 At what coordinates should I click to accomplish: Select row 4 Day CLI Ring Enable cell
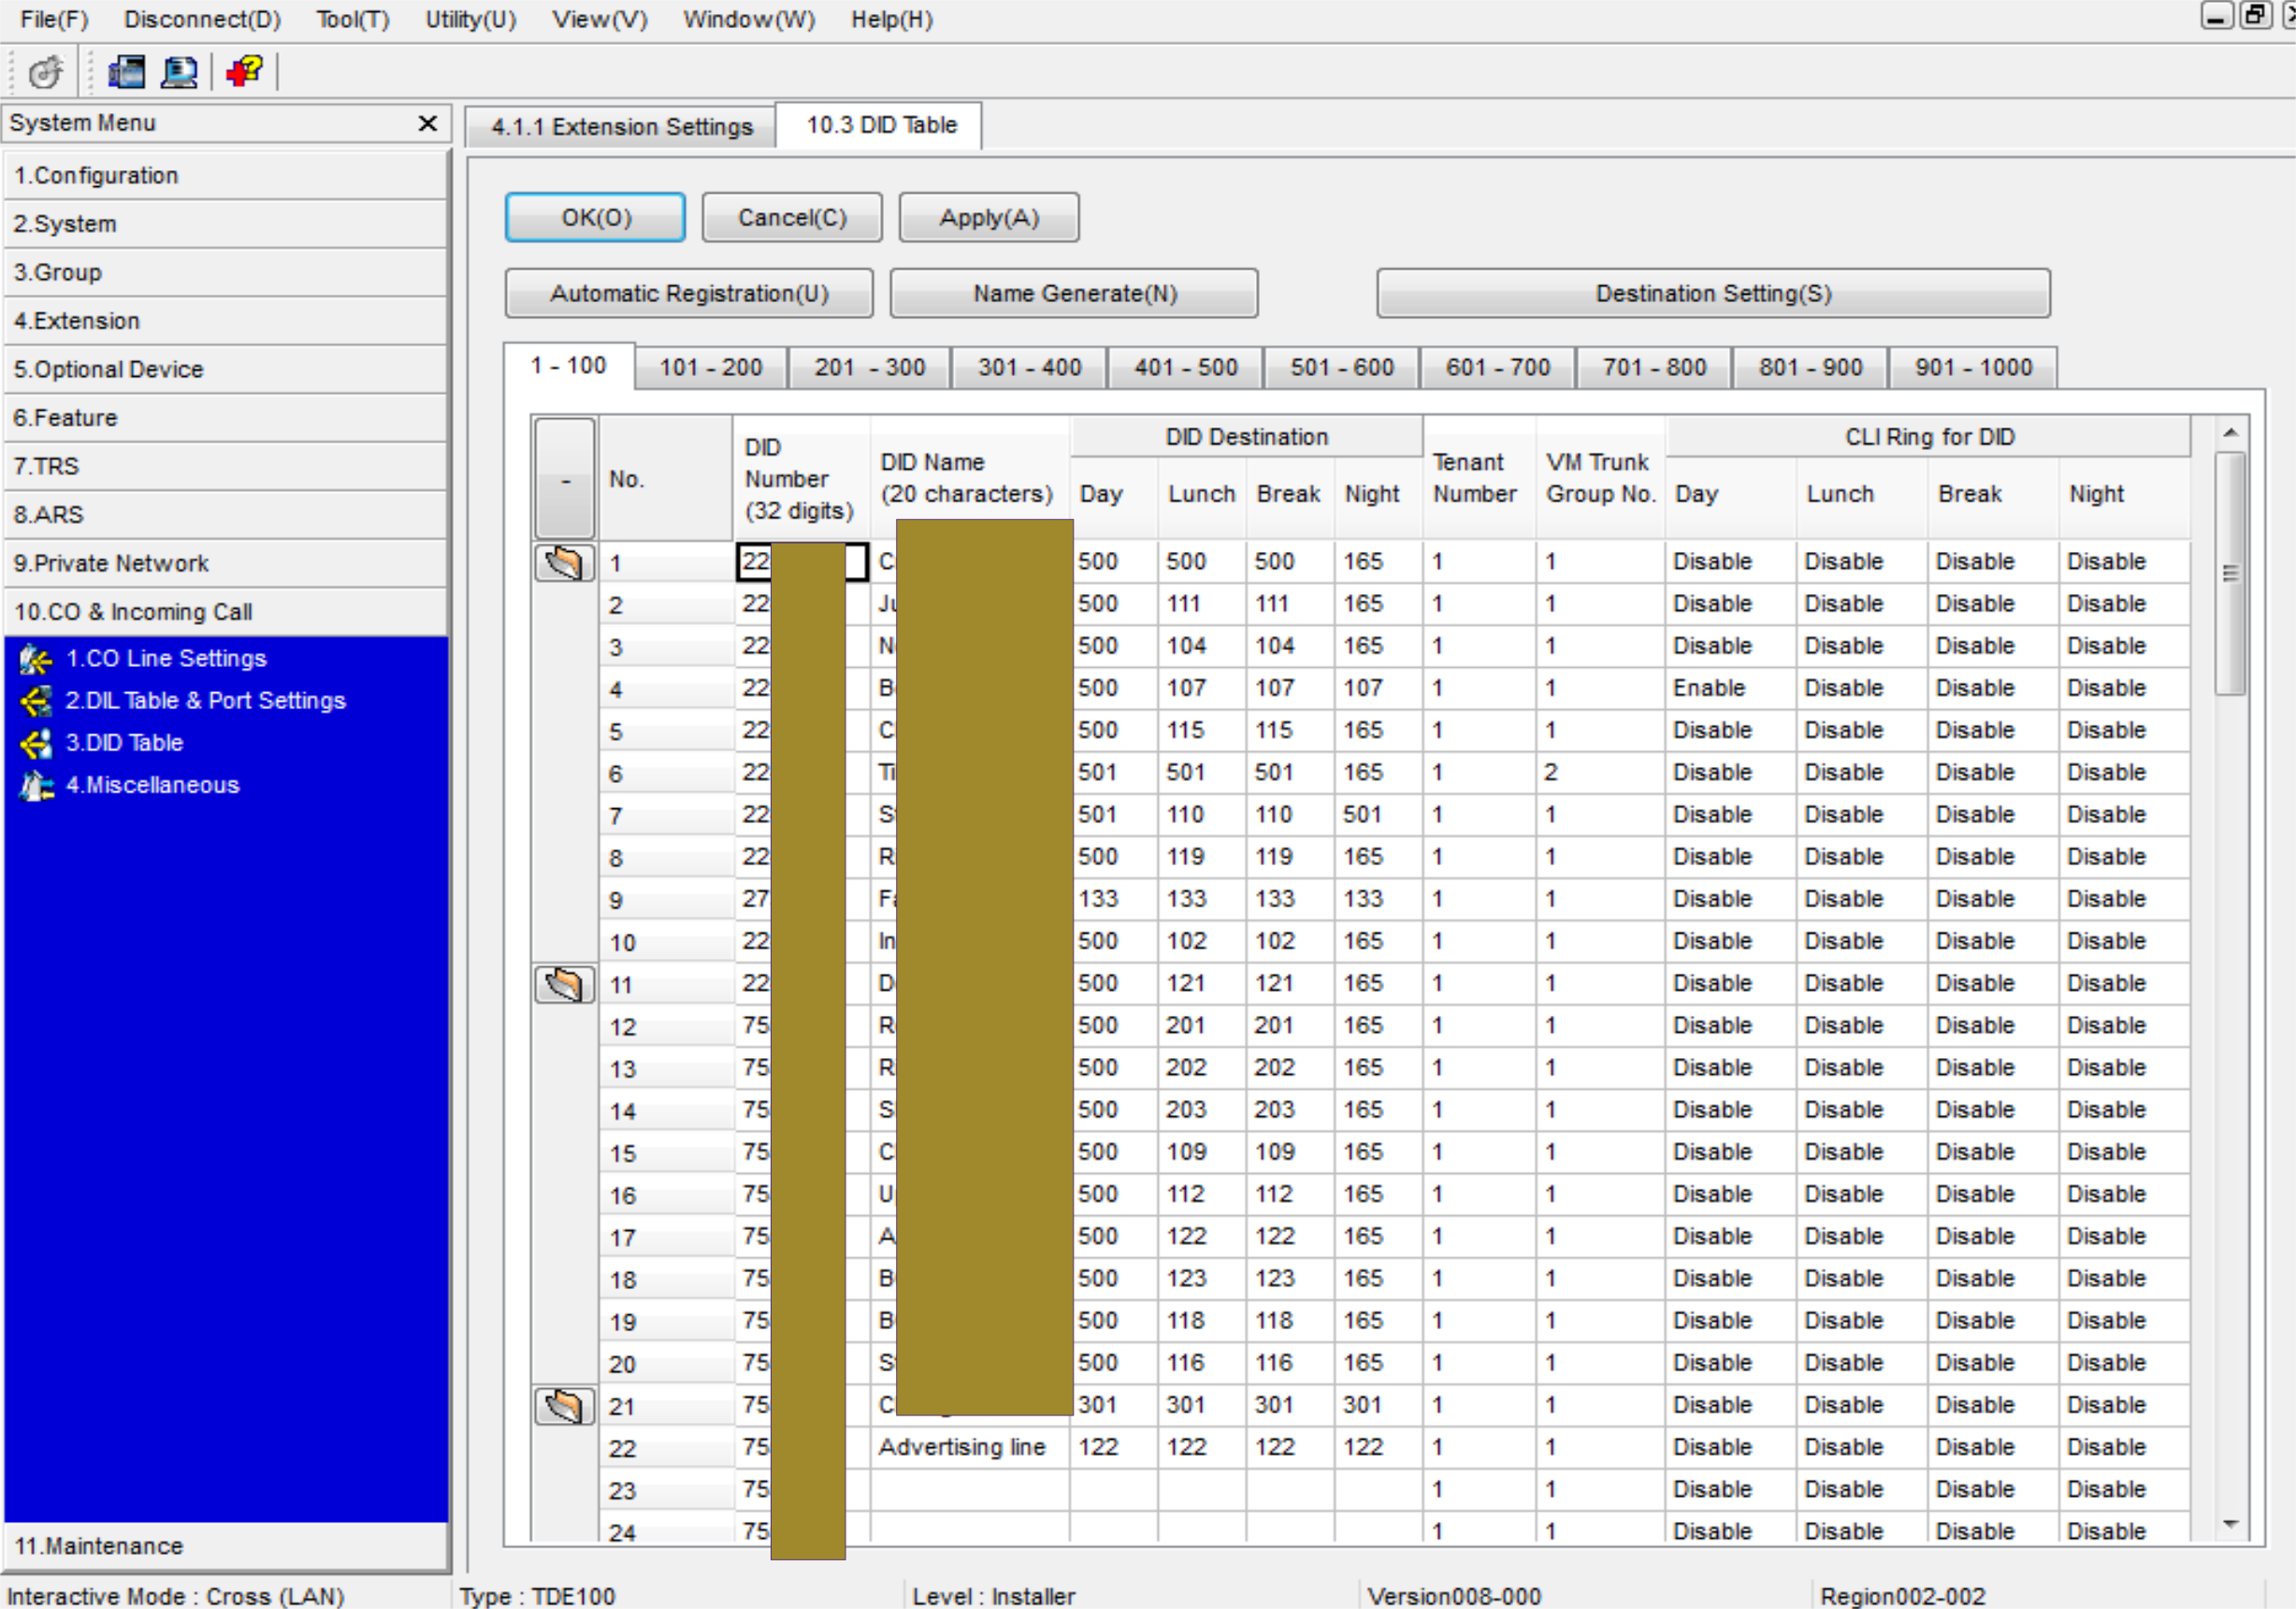[1728, 688]
